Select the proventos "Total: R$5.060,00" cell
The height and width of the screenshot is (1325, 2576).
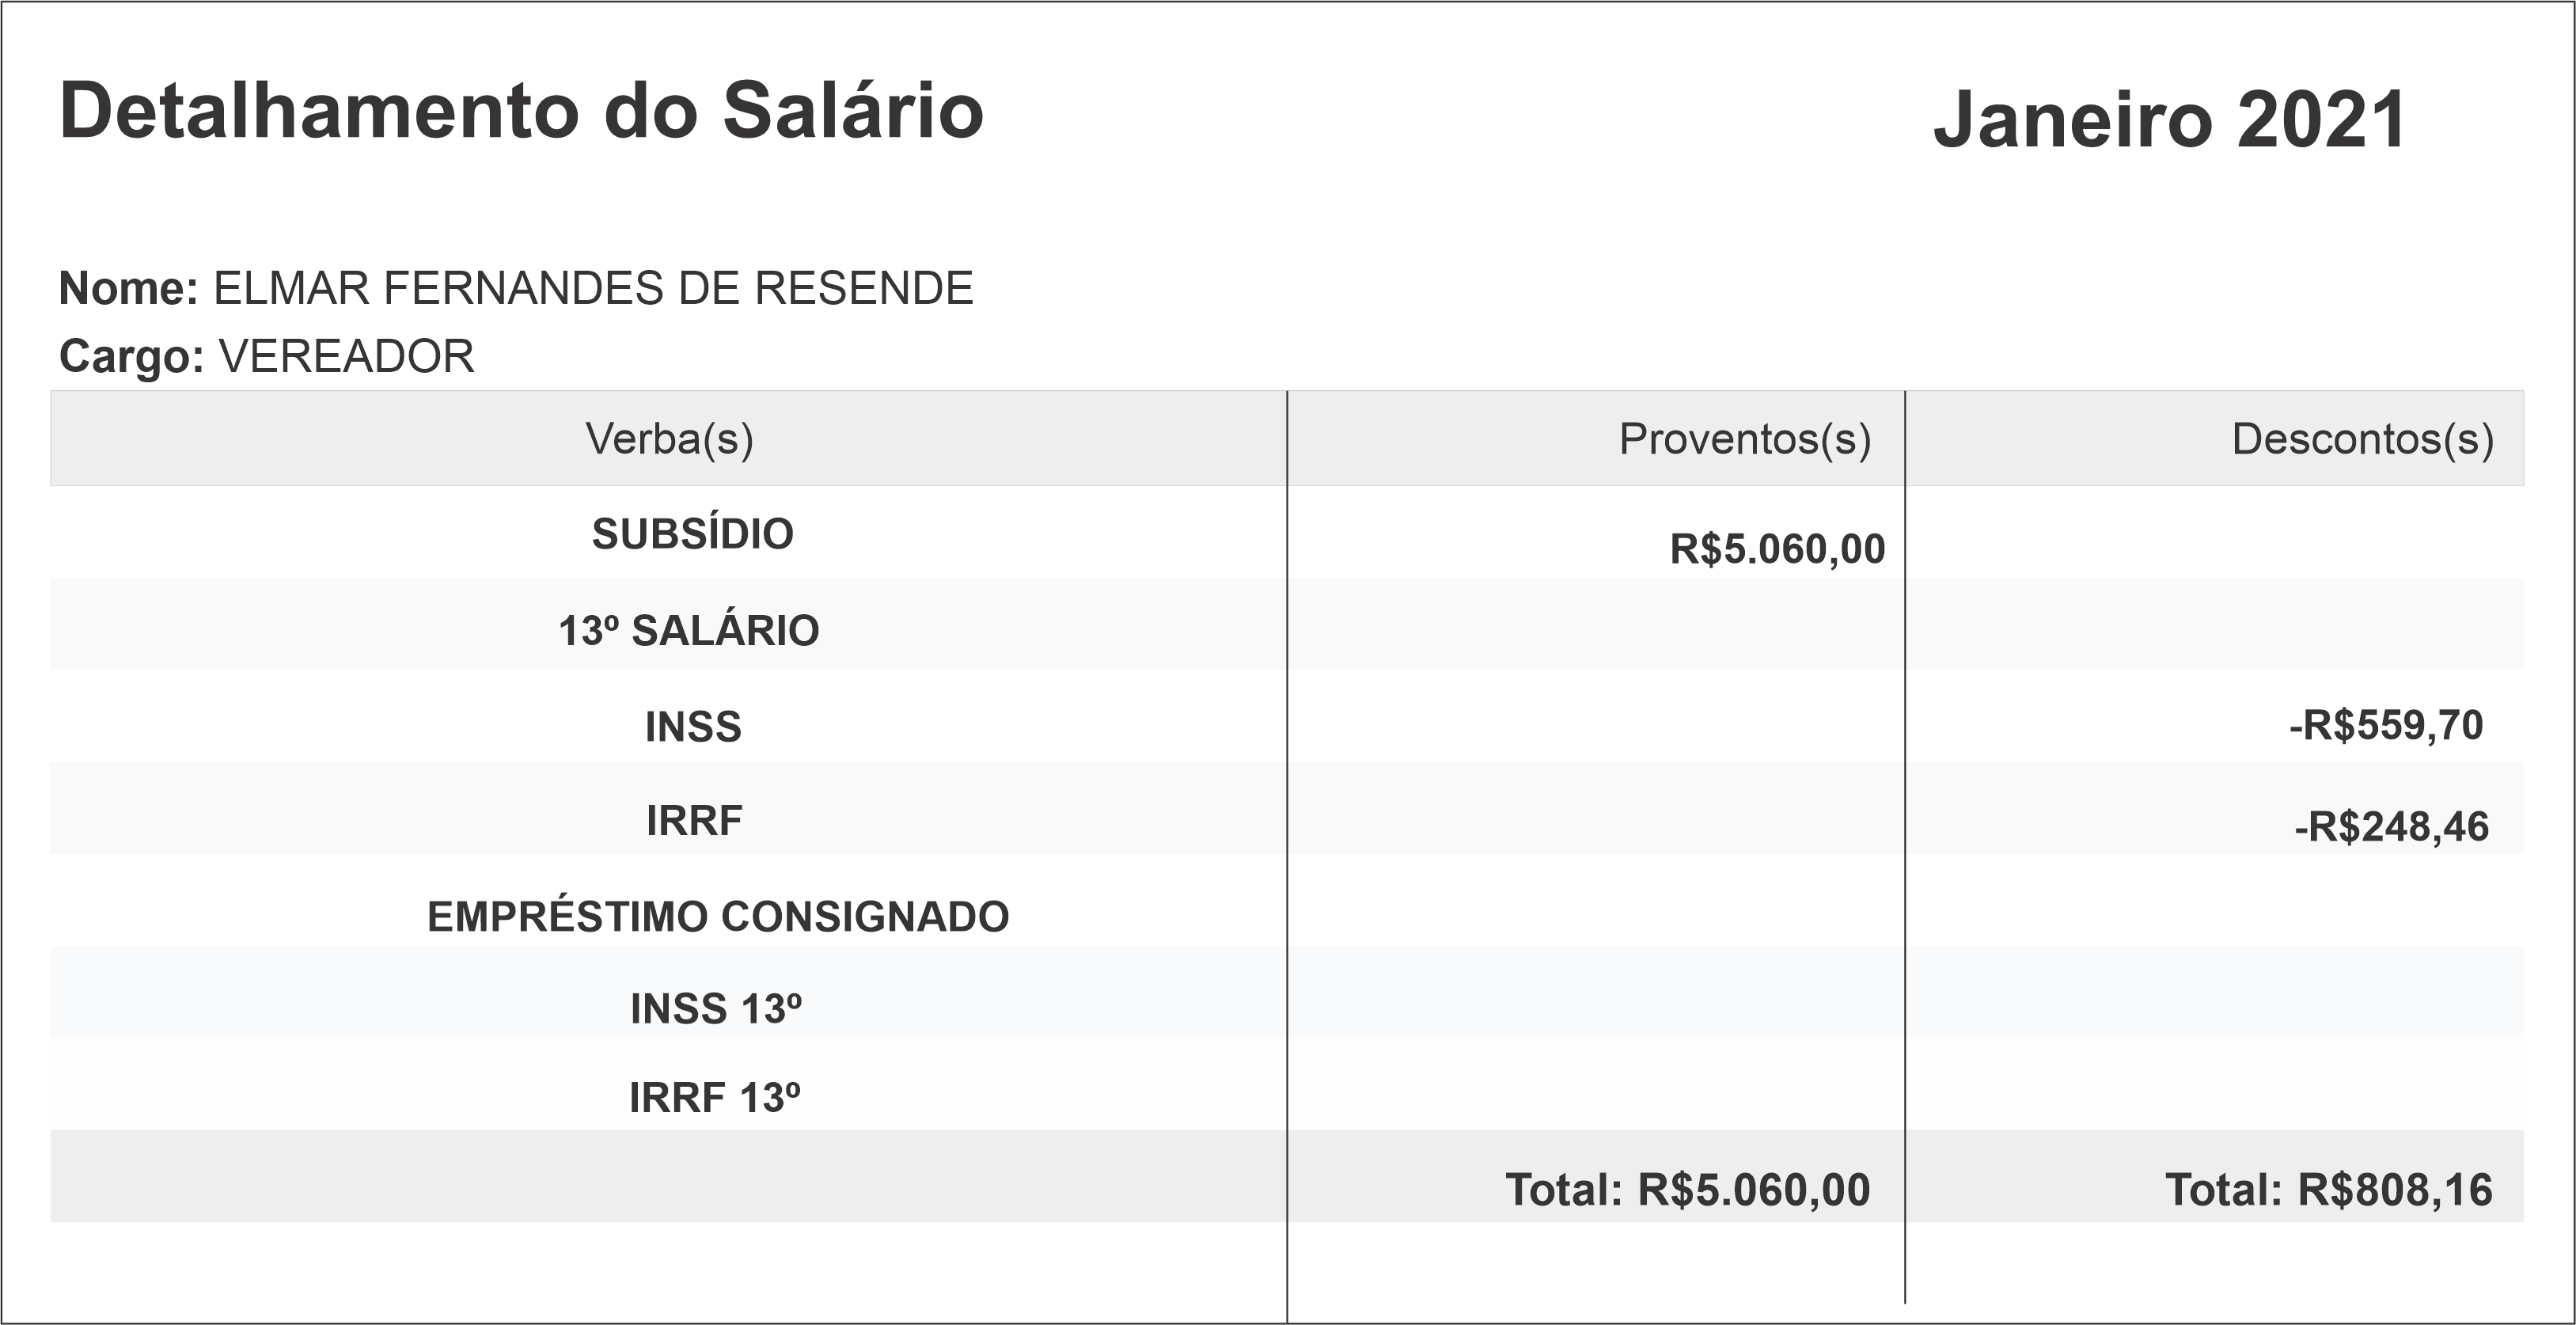point(1687,1190)
